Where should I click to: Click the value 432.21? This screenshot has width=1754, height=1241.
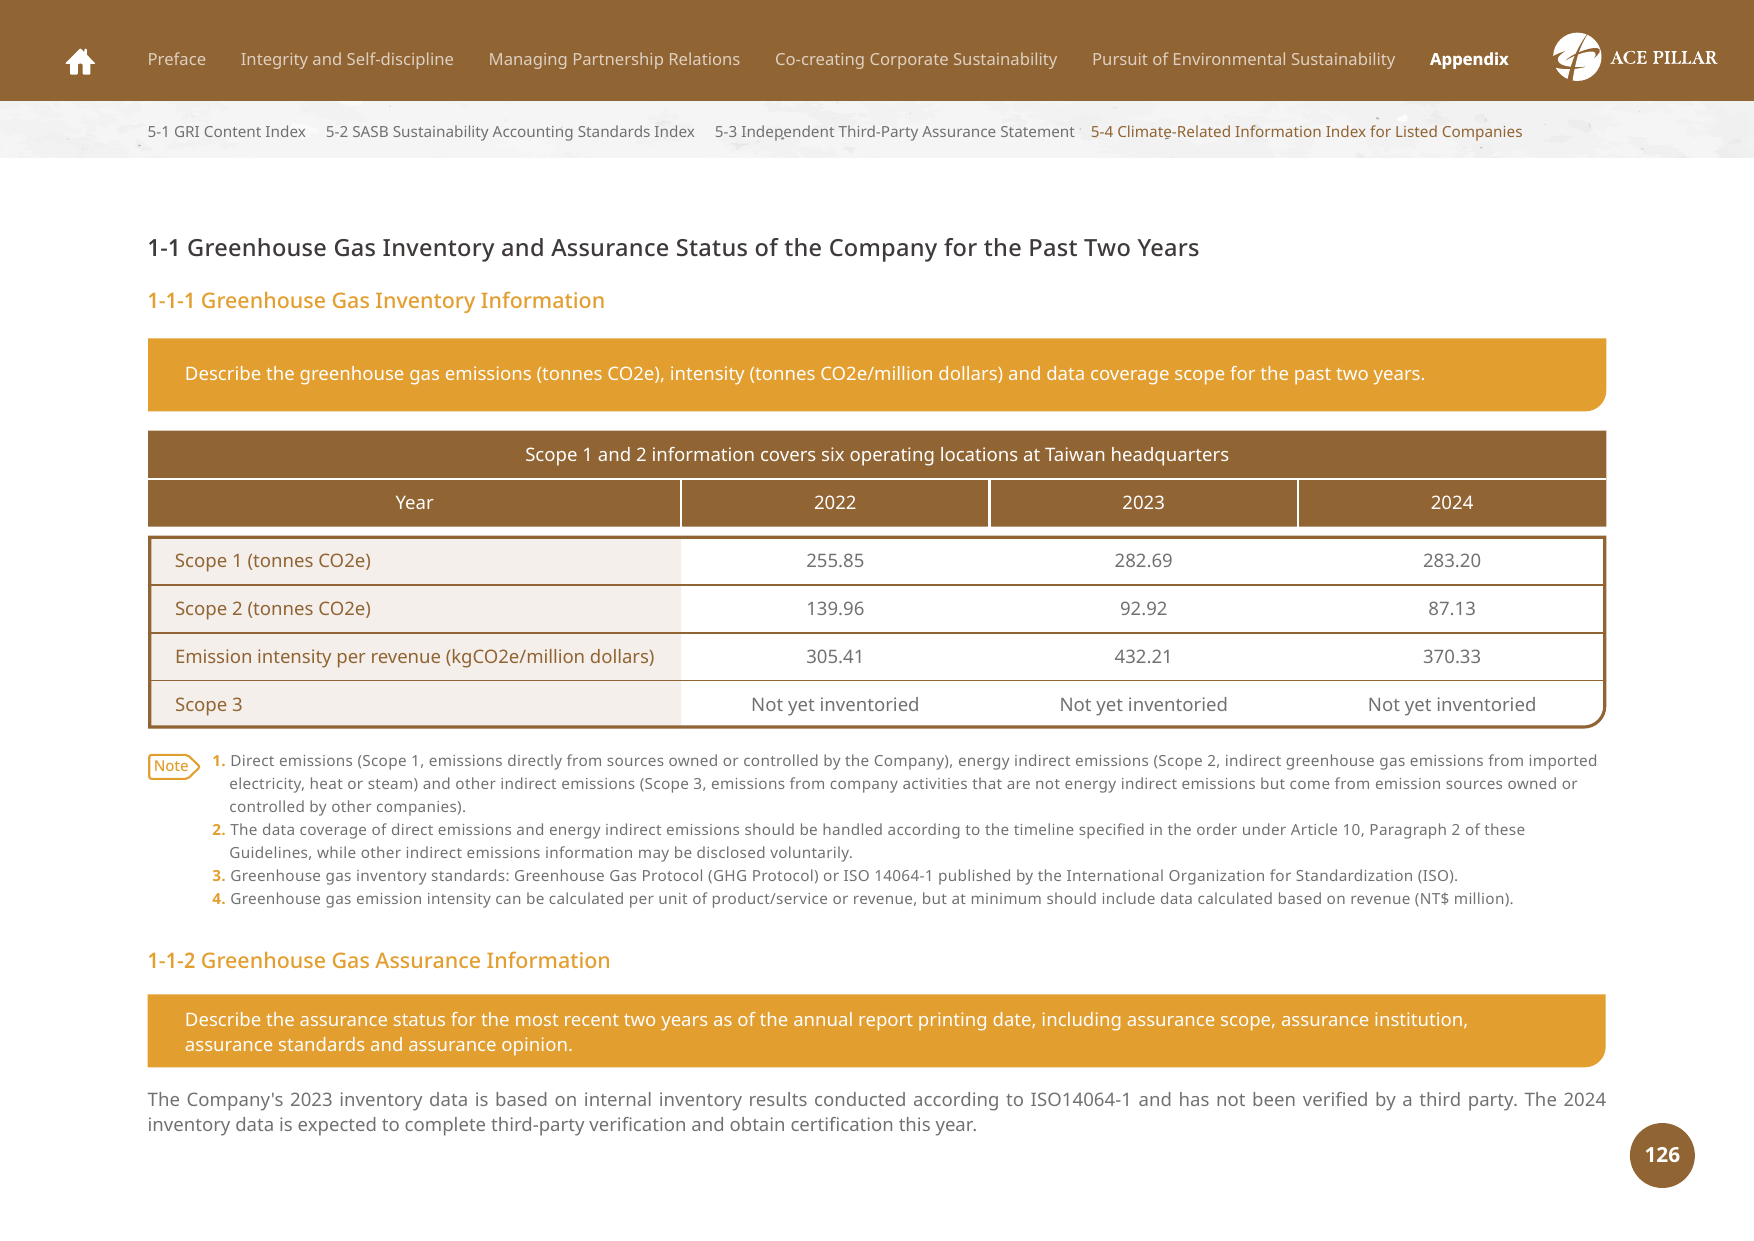tap(1143, 657)
